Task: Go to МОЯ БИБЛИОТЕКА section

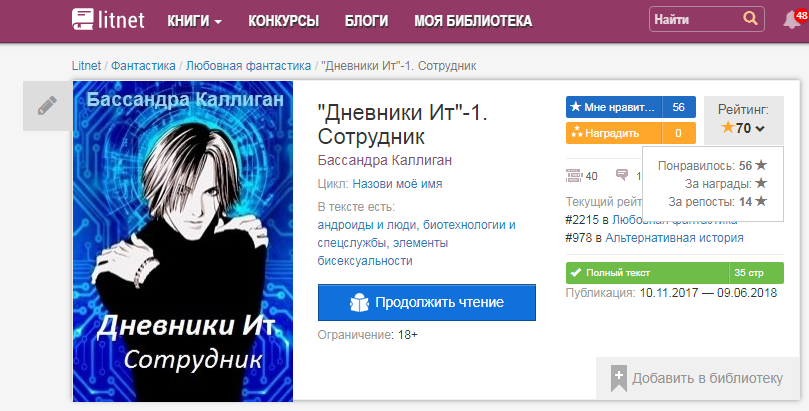Action: tap(473, 21)
